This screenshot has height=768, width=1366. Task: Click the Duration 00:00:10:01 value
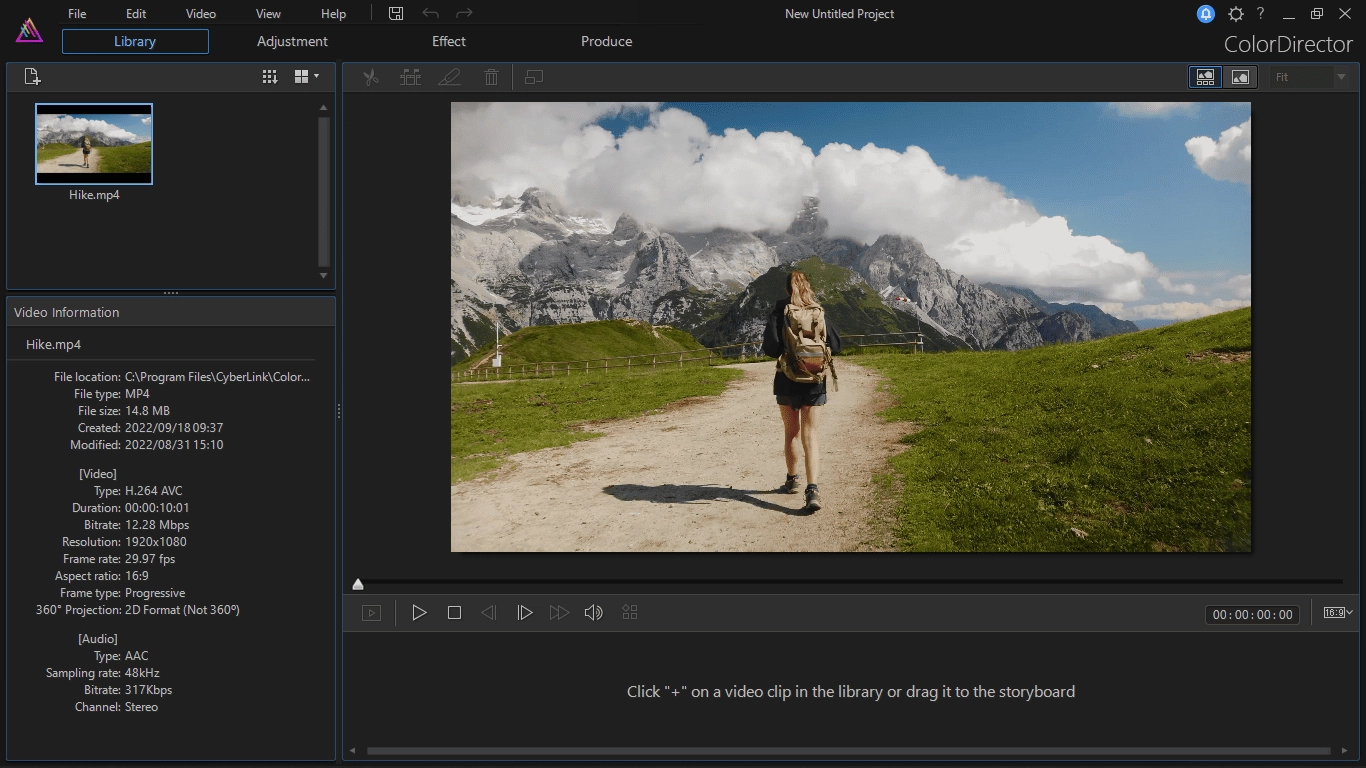coord(157,508)
